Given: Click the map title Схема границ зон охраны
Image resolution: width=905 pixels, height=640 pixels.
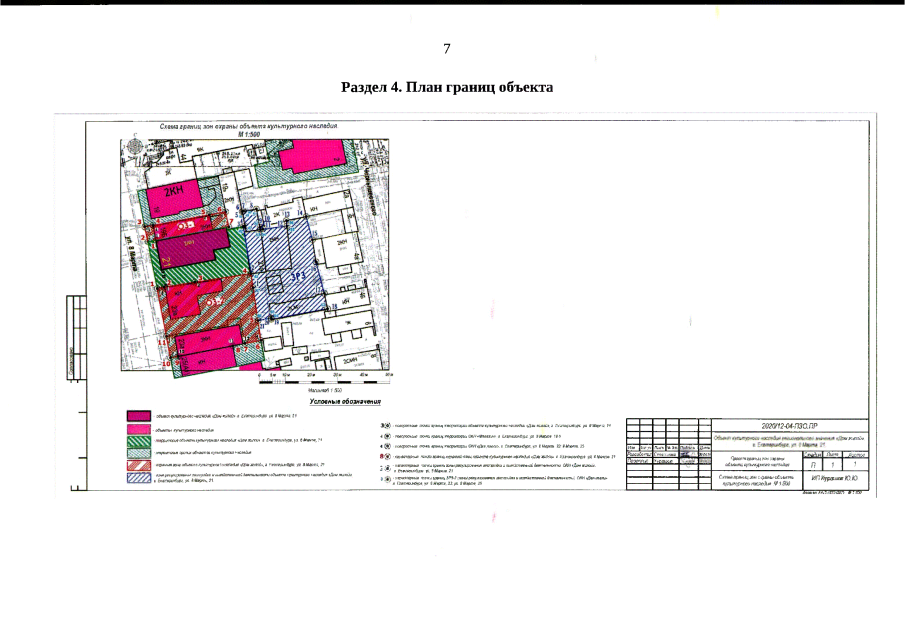Looking at the screenshot, I should (x=250, y=127).
